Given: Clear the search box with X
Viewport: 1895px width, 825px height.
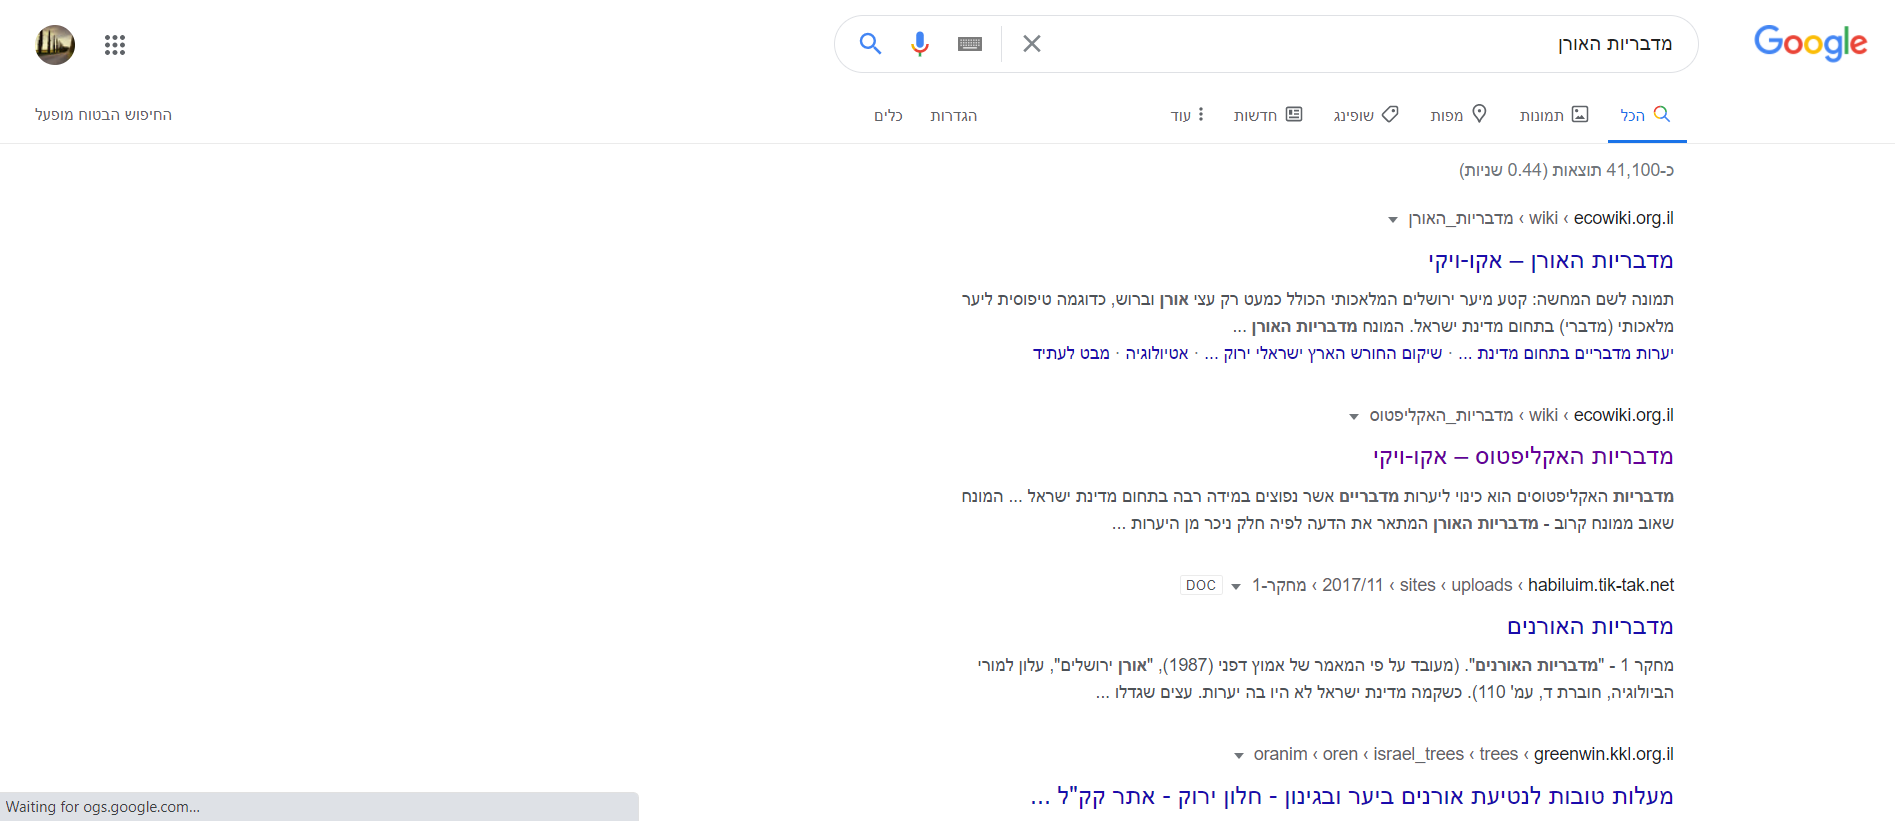Looking at the screenshot, I should click(1032, 44).
